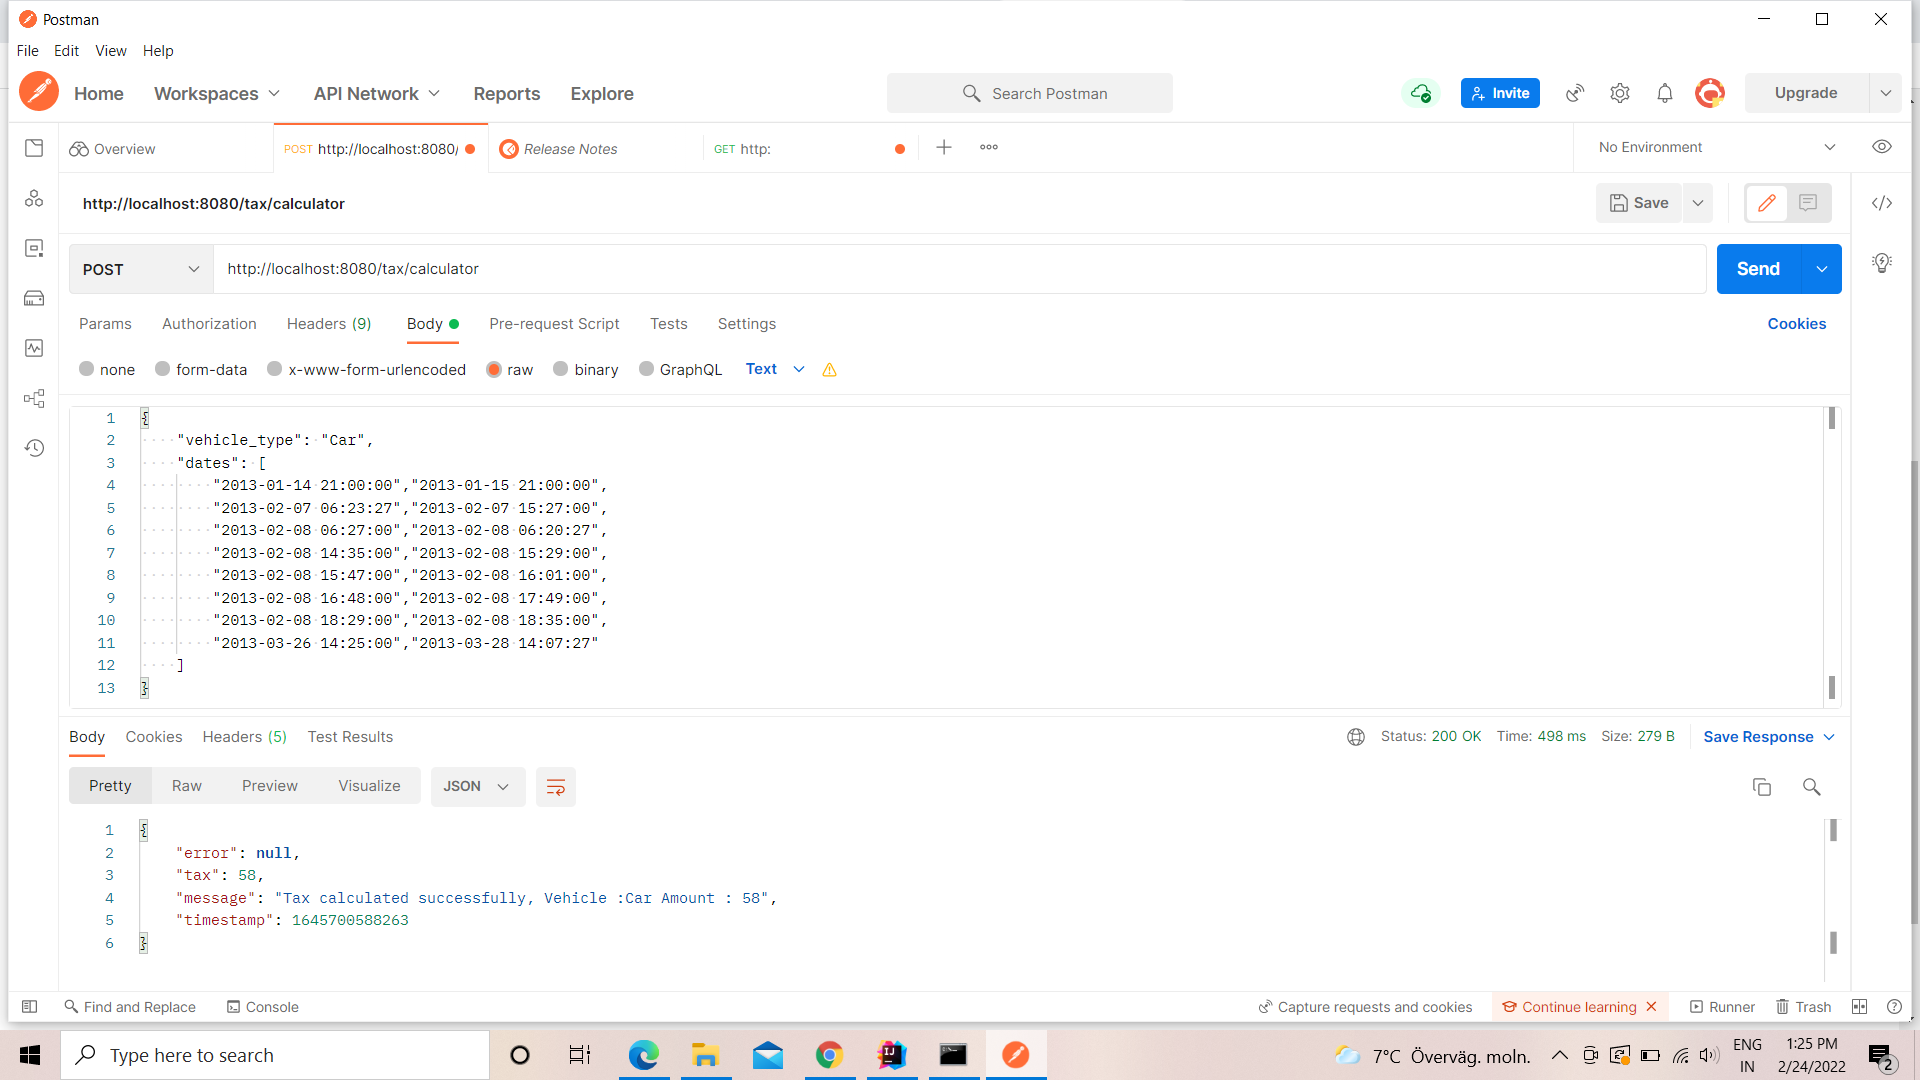Open the notifications bell icon
This screenshot has width=1920, height=1080.
[x=1665, y=93]
